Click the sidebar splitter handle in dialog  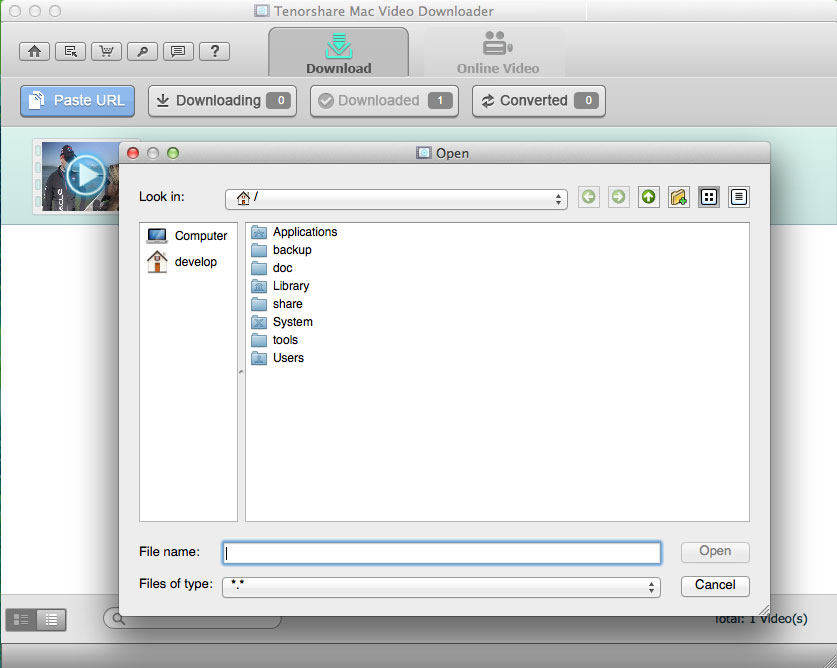click(241, 372)
